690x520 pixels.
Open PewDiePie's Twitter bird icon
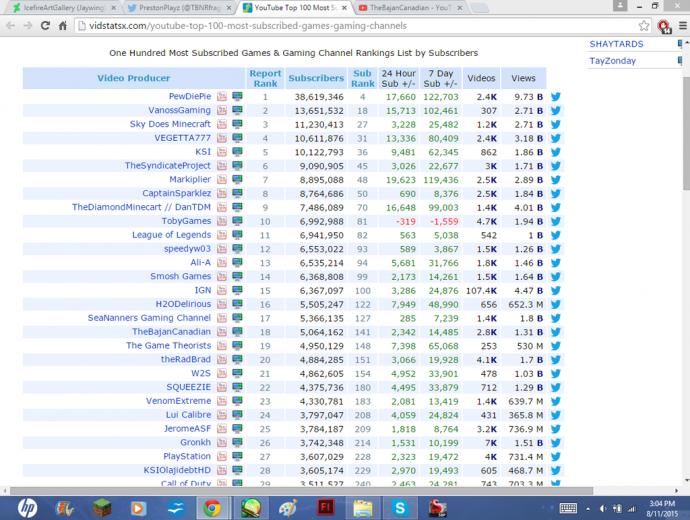[555, 97]
